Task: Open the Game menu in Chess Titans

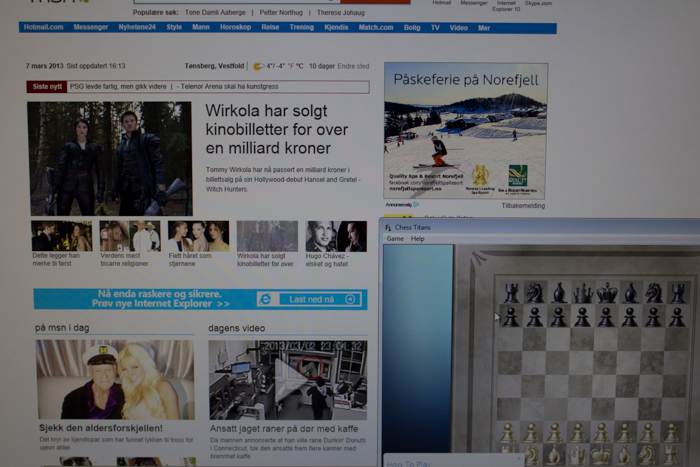Action: click(x=395, y=238)
